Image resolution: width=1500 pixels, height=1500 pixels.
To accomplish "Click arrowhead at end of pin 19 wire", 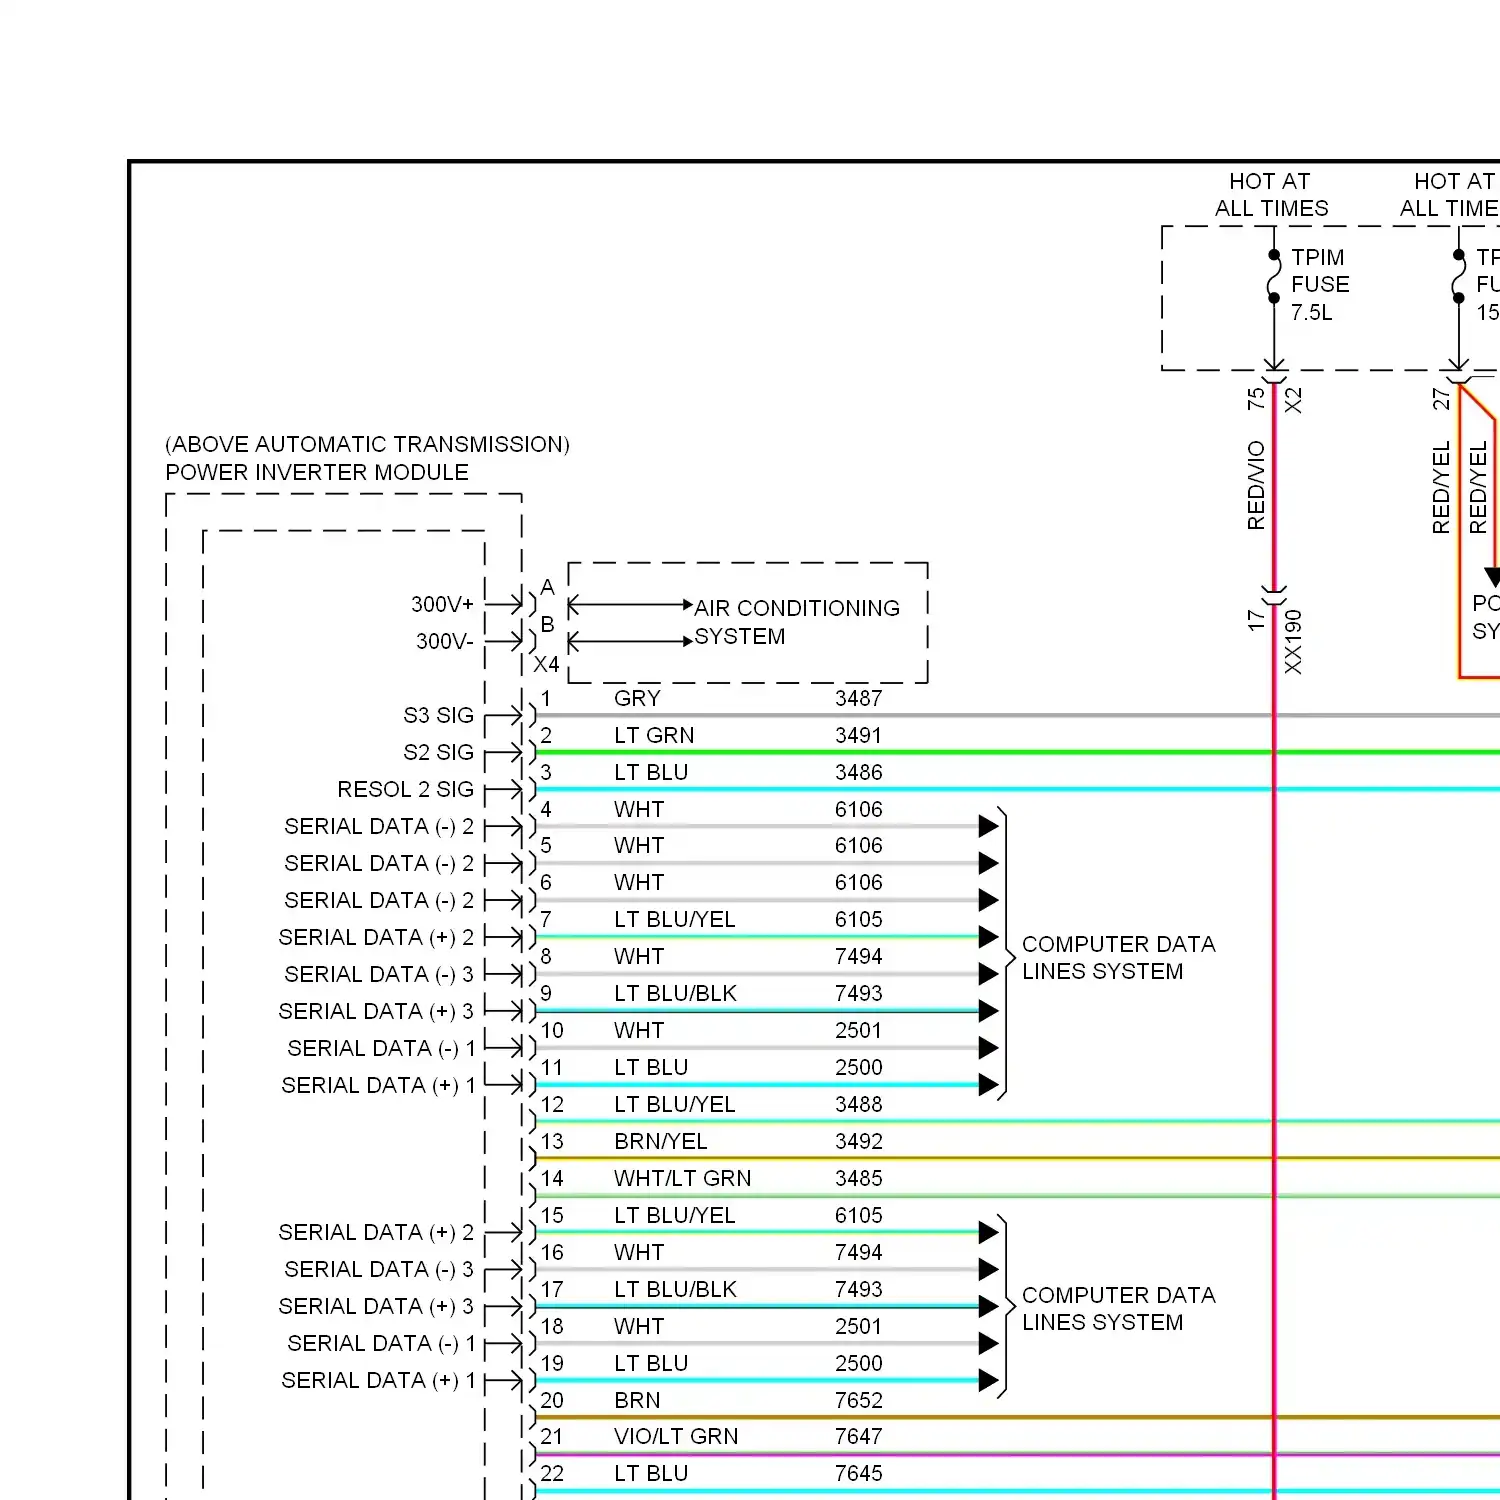I will click(x=988, y=1381).
